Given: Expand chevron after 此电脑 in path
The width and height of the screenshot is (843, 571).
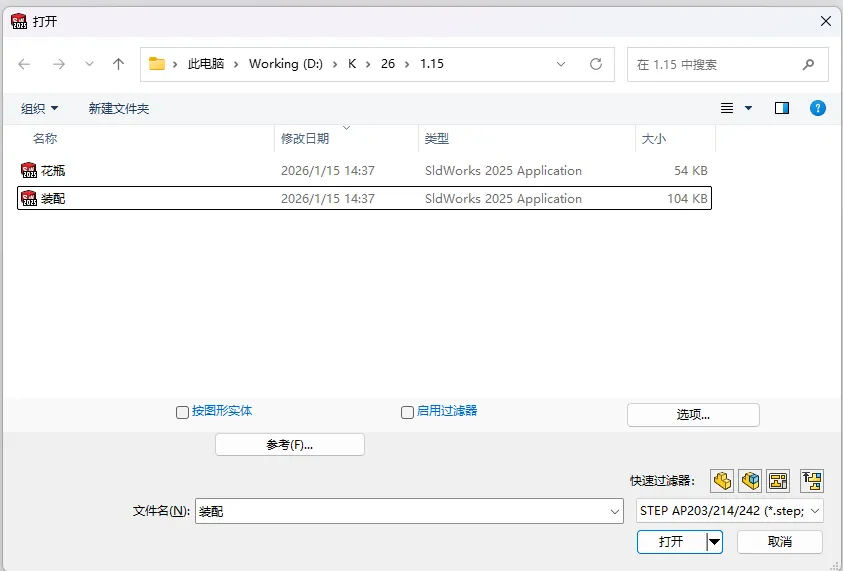Looking at the screenshot, I should [x=235, y=64].
